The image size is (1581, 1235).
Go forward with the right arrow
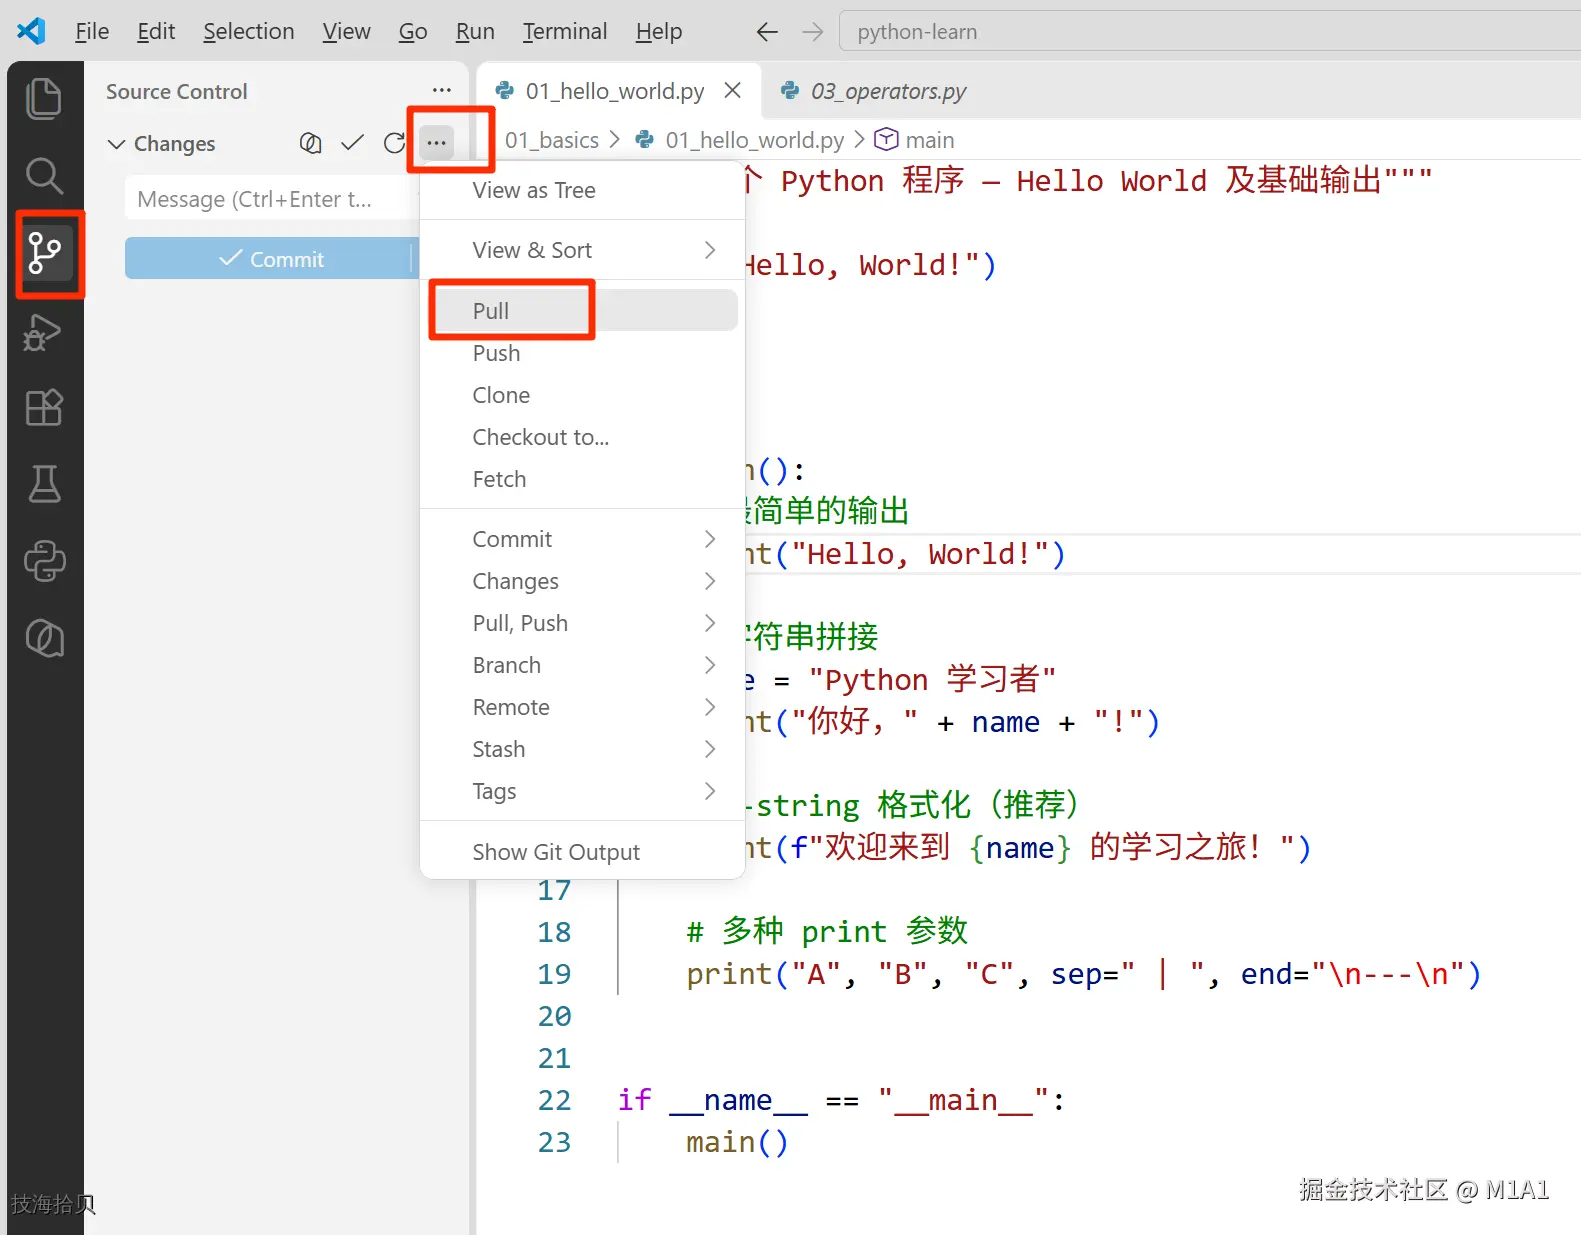813,32
